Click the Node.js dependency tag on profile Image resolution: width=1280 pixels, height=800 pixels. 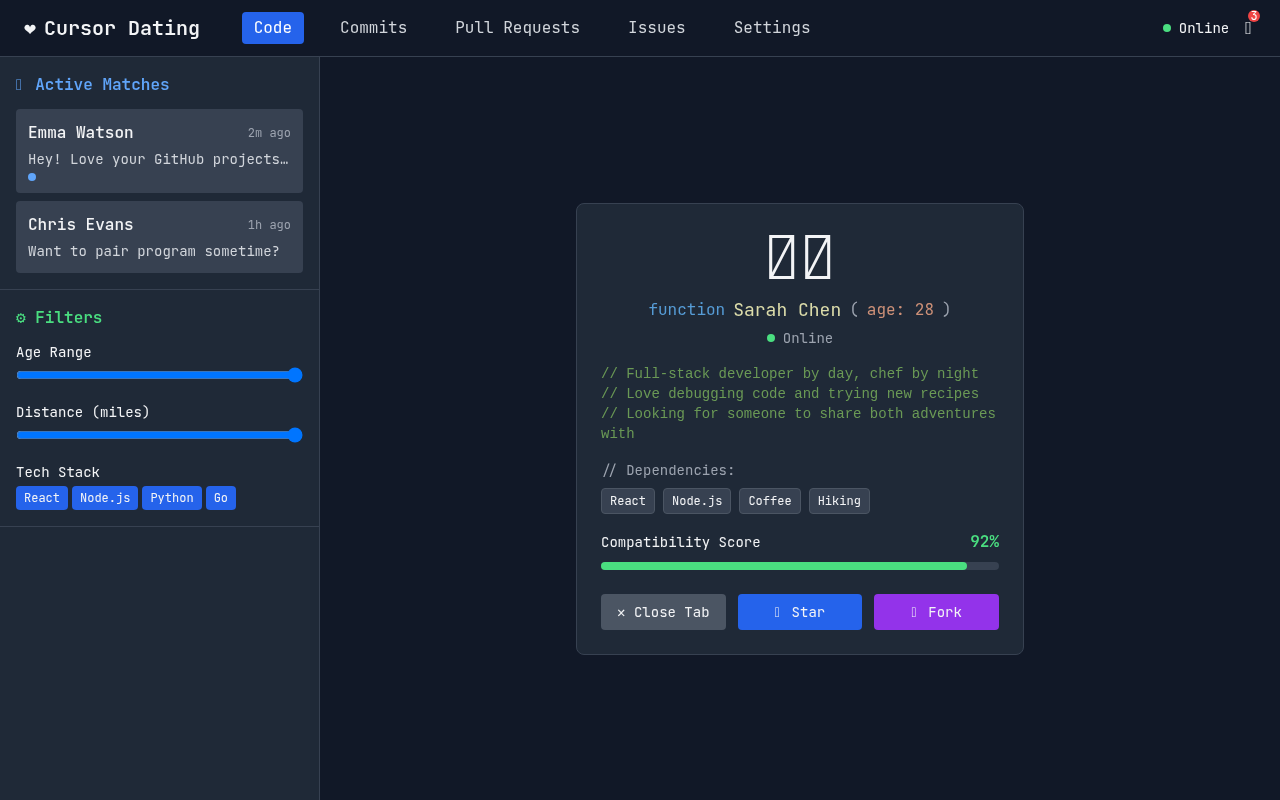click(697, 501)
